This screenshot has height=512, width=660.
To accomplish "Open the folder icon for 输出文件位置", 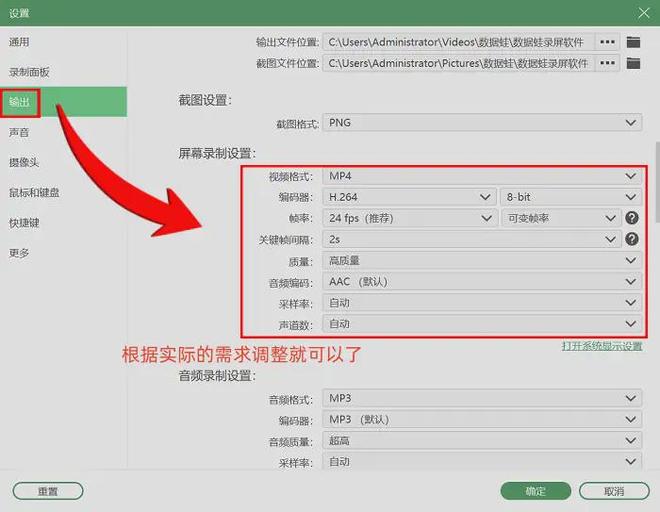I will point(633,42).
